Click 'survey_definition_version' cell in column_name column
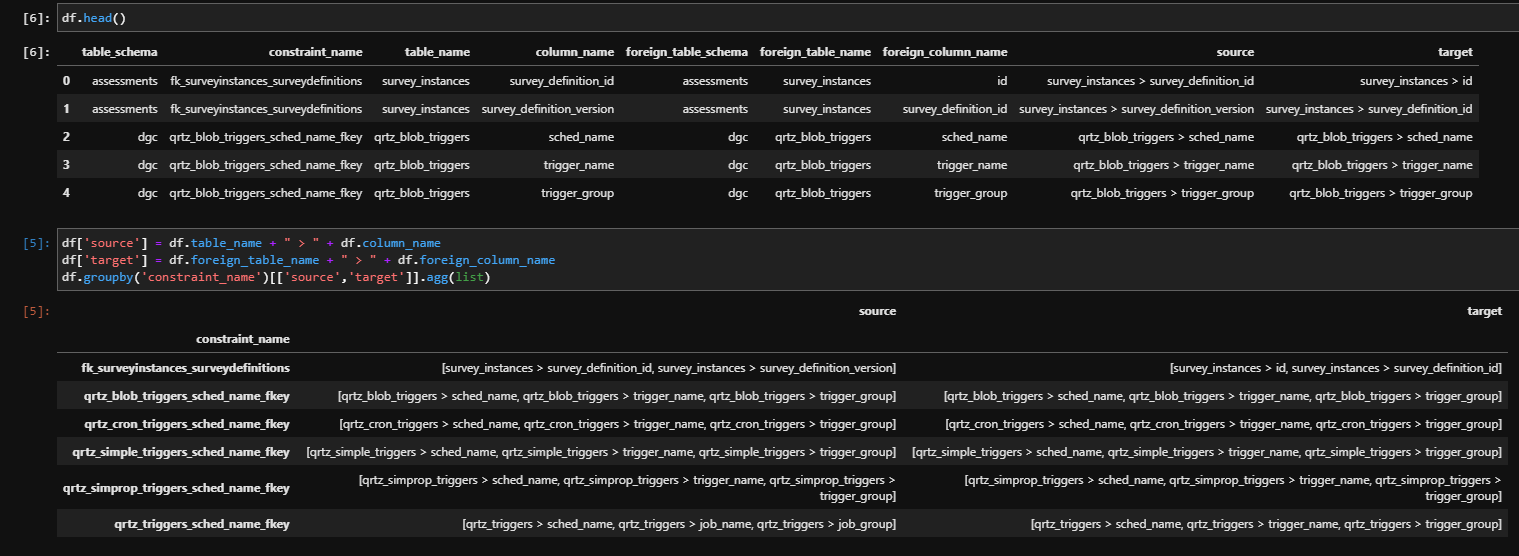1519x556 pixels. click(x=548, y=109)
